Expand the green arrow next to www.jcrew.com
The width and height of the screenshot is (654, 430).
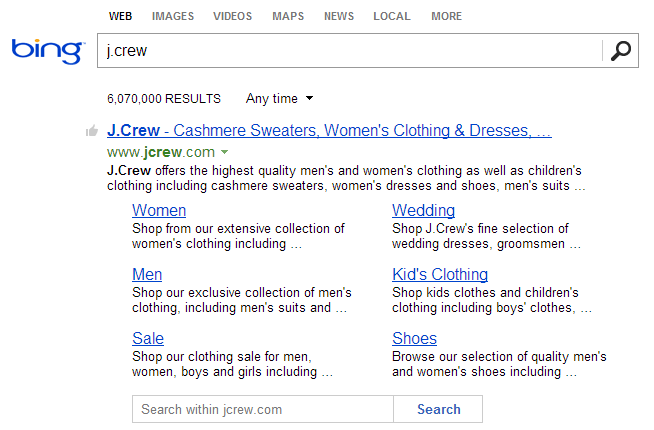pos(224,152)
